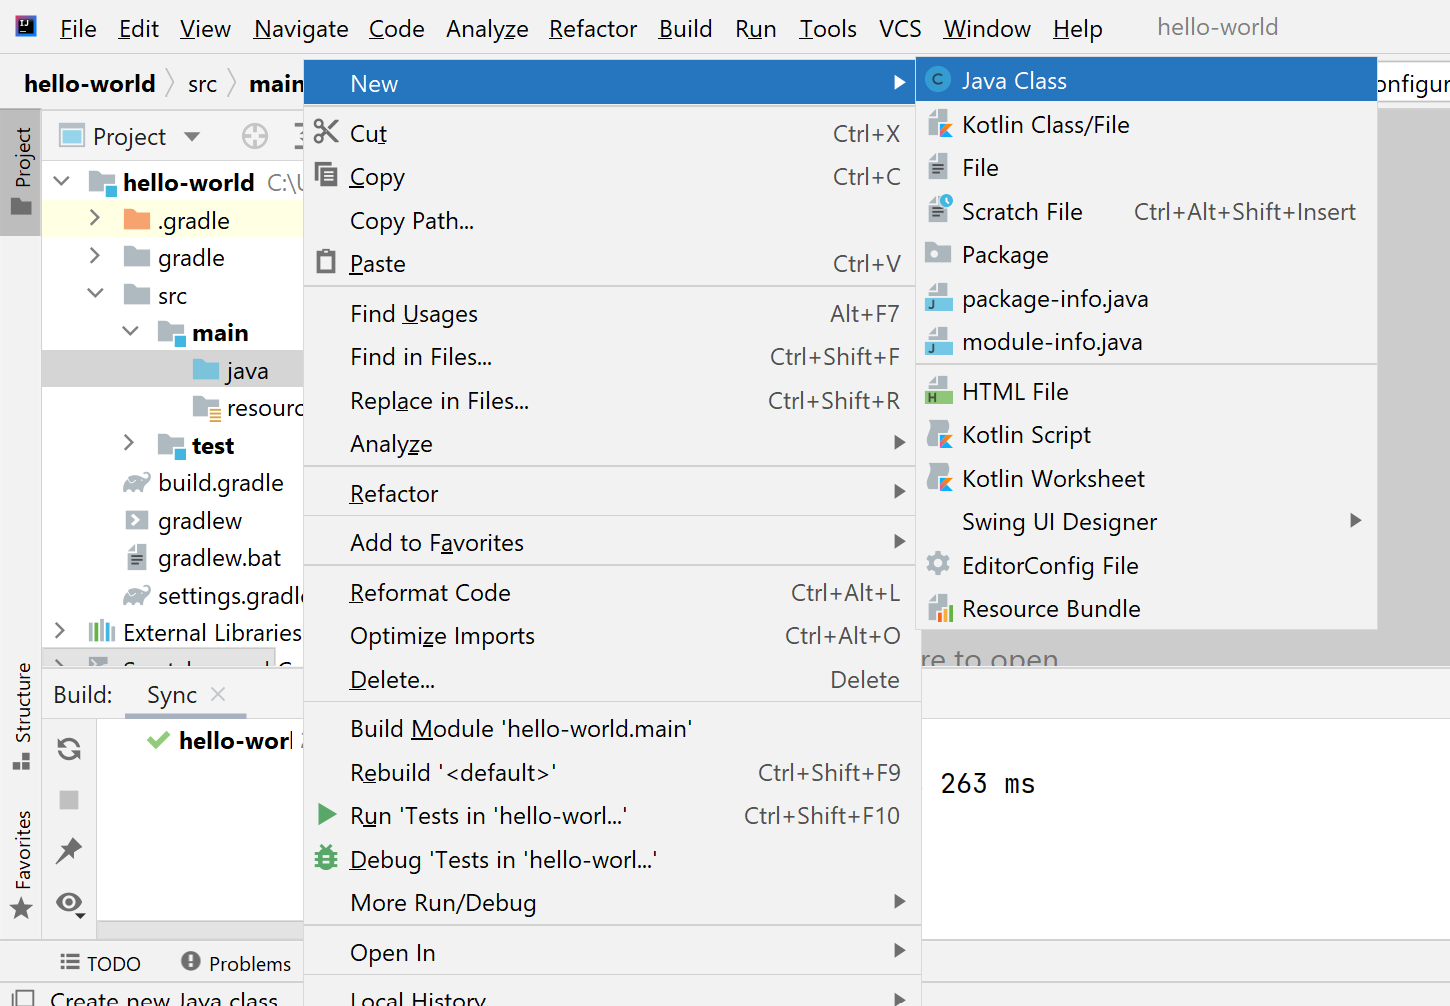Click the Stop build square icon
Image resolution: width=1450 pixels, height=1006 pixels.
69,800
